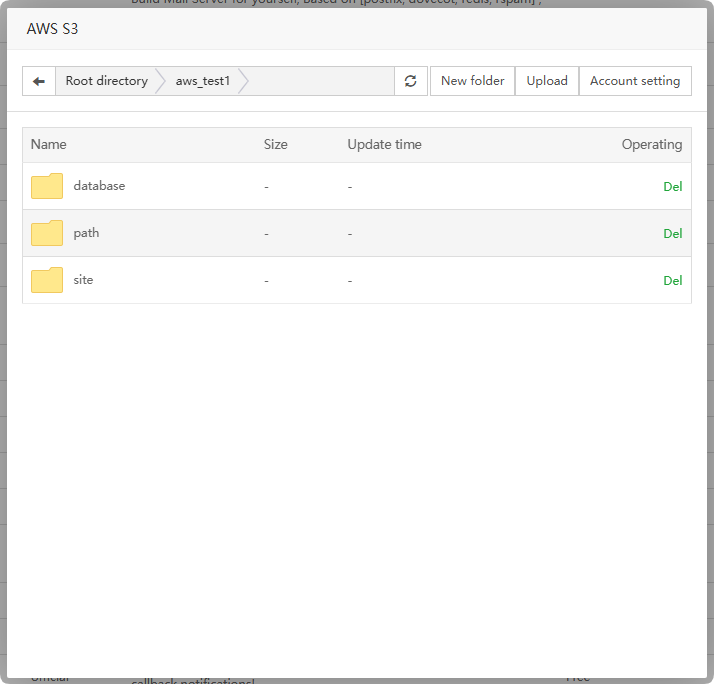Click the Size column header
Viewport: 714px width, 684px height.
coord(275,145)
